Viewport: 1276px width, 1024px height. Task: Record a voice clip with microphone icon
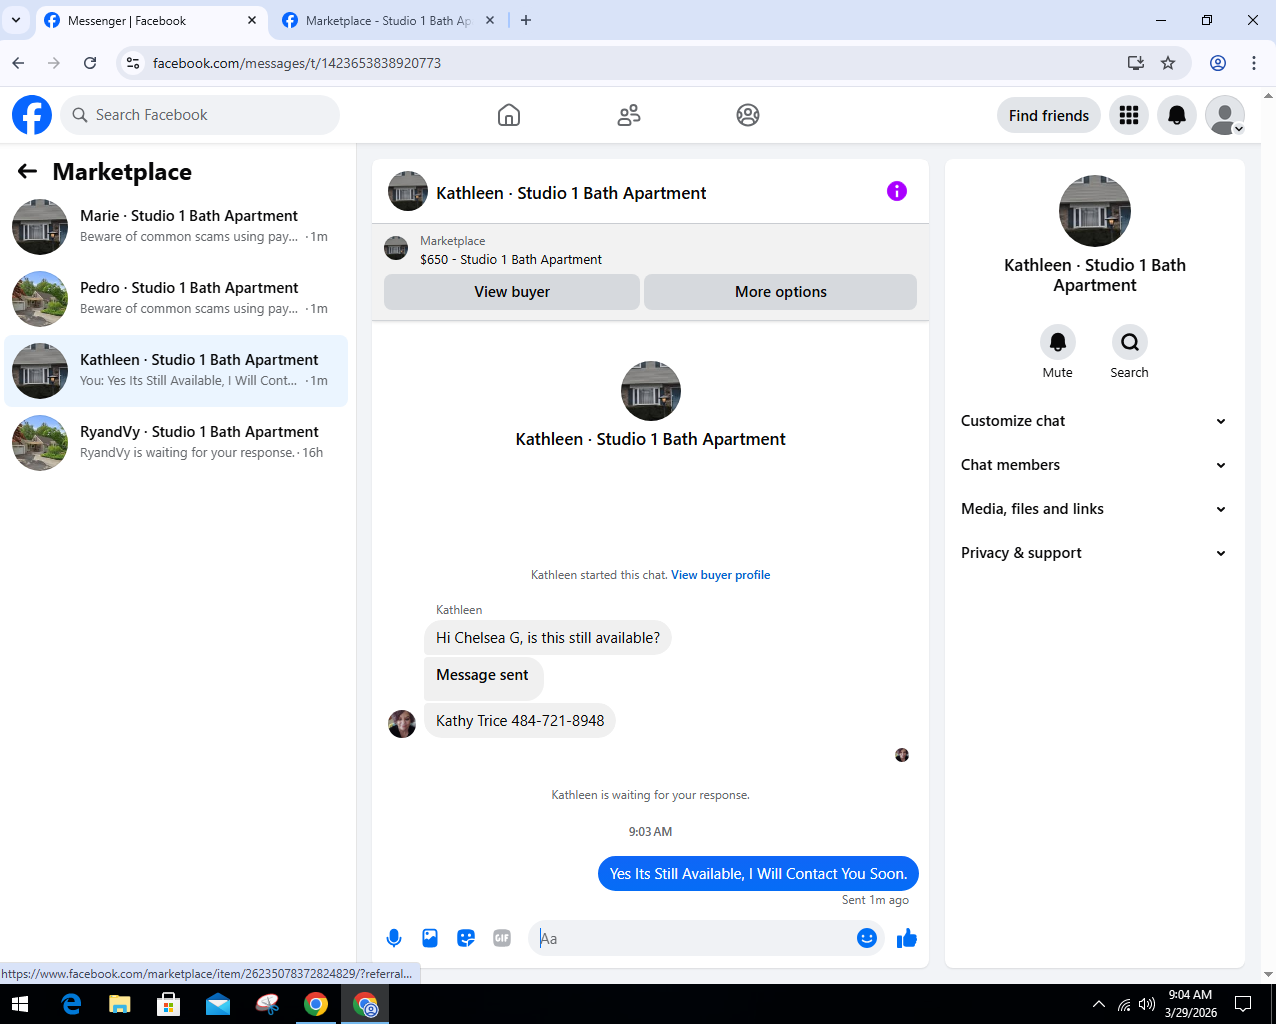coord(394,938)
